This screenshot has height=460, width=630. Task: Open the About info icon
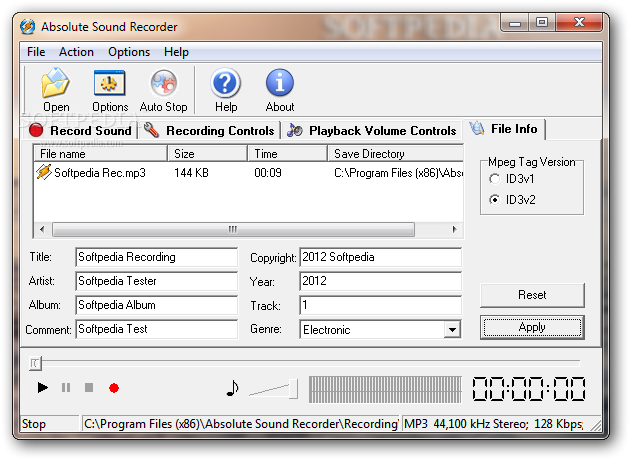point(280,83)
